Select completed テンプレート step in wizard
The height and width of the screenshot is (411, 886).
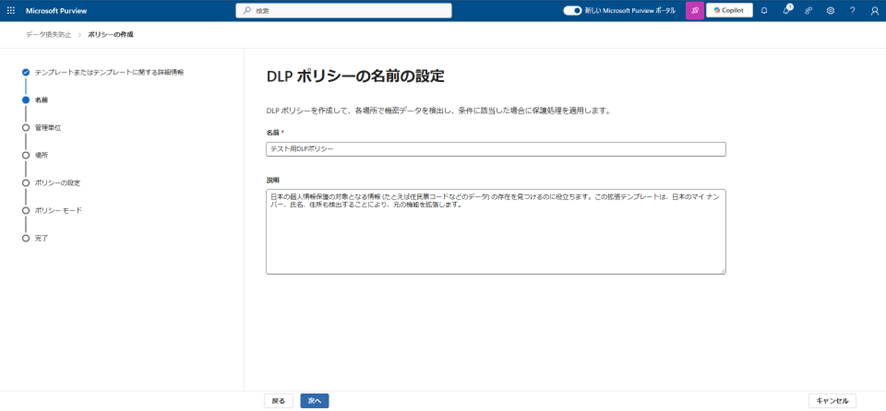[108, 72]
